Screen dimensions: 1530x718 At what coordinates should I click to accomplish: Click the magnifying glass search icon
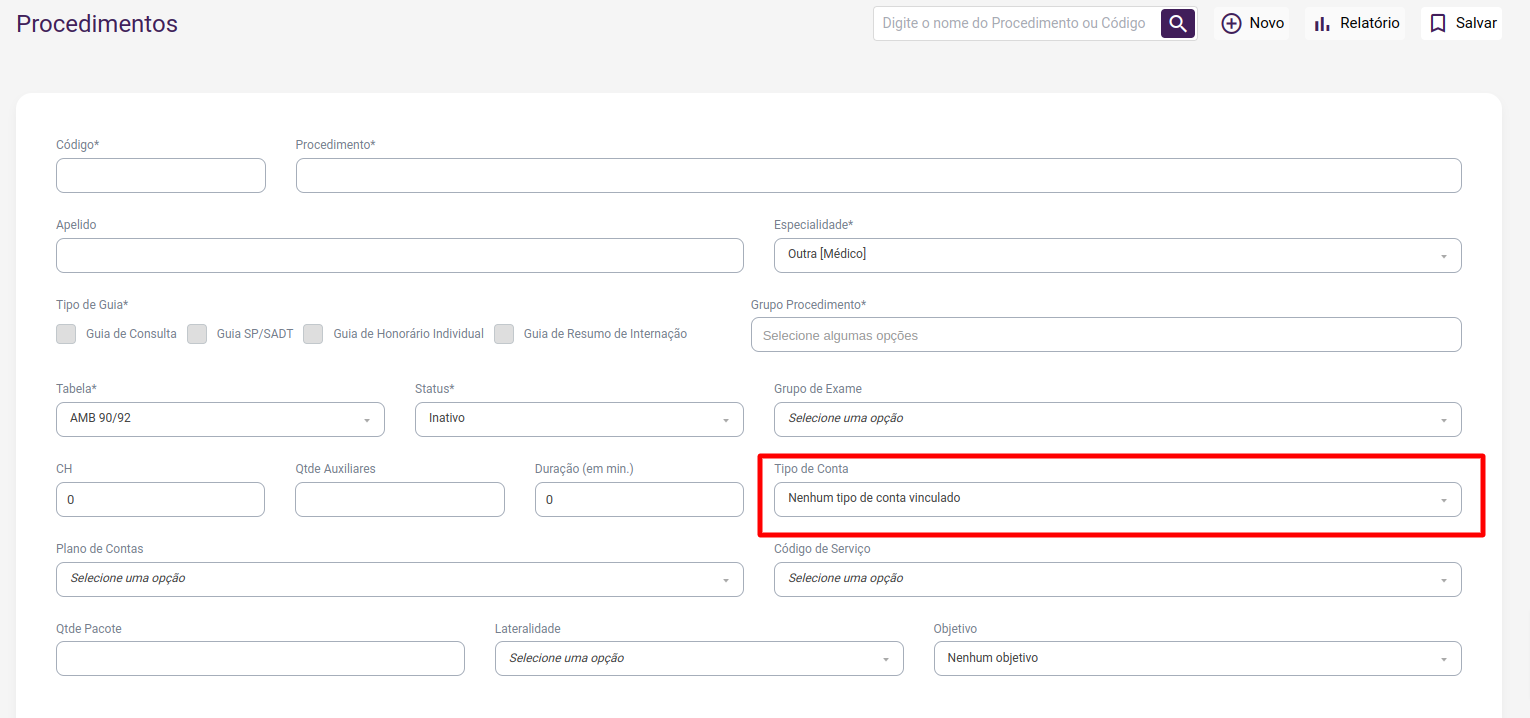pyautogui.click(x=1178, y=23)
